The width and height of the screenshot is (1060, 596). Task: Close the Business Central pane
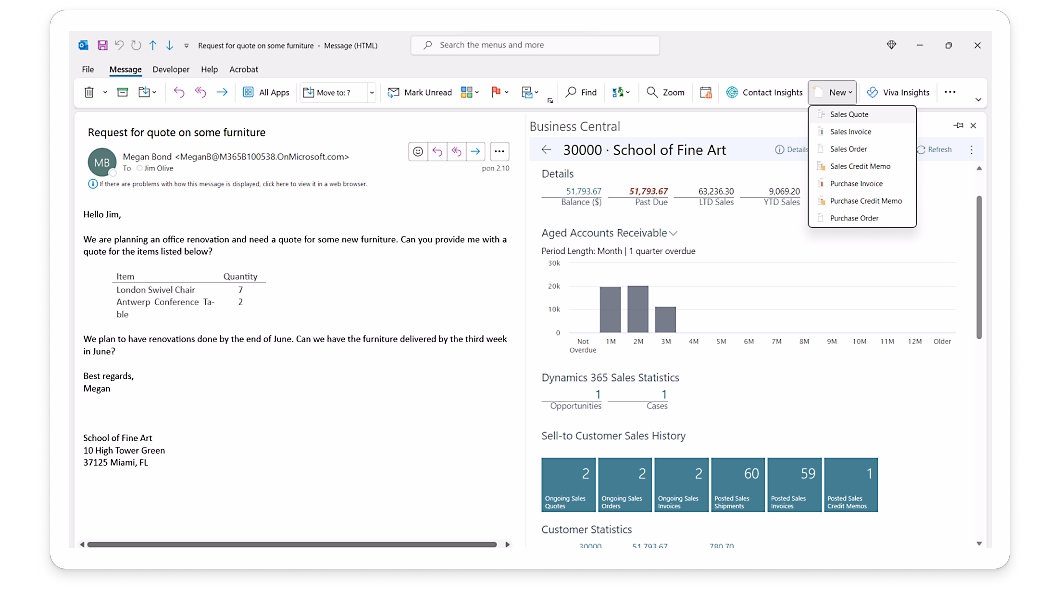click(973, 126)
